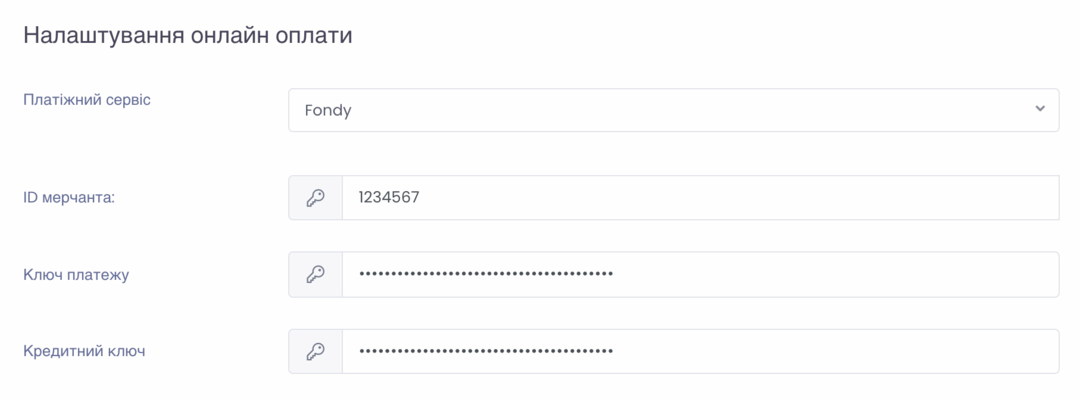Open the Fondy payment service selector
Screen dimensions: 1080x399
click(x=674, y=110)
